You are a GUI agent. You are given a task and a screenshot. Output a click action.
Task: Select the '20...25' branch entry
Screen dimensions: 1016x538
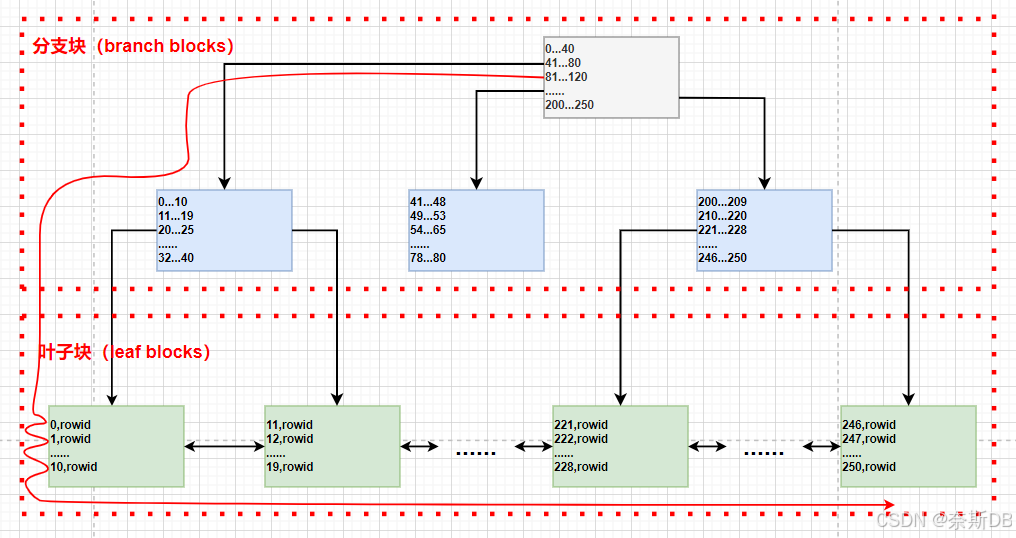click(x=176, y=229)
